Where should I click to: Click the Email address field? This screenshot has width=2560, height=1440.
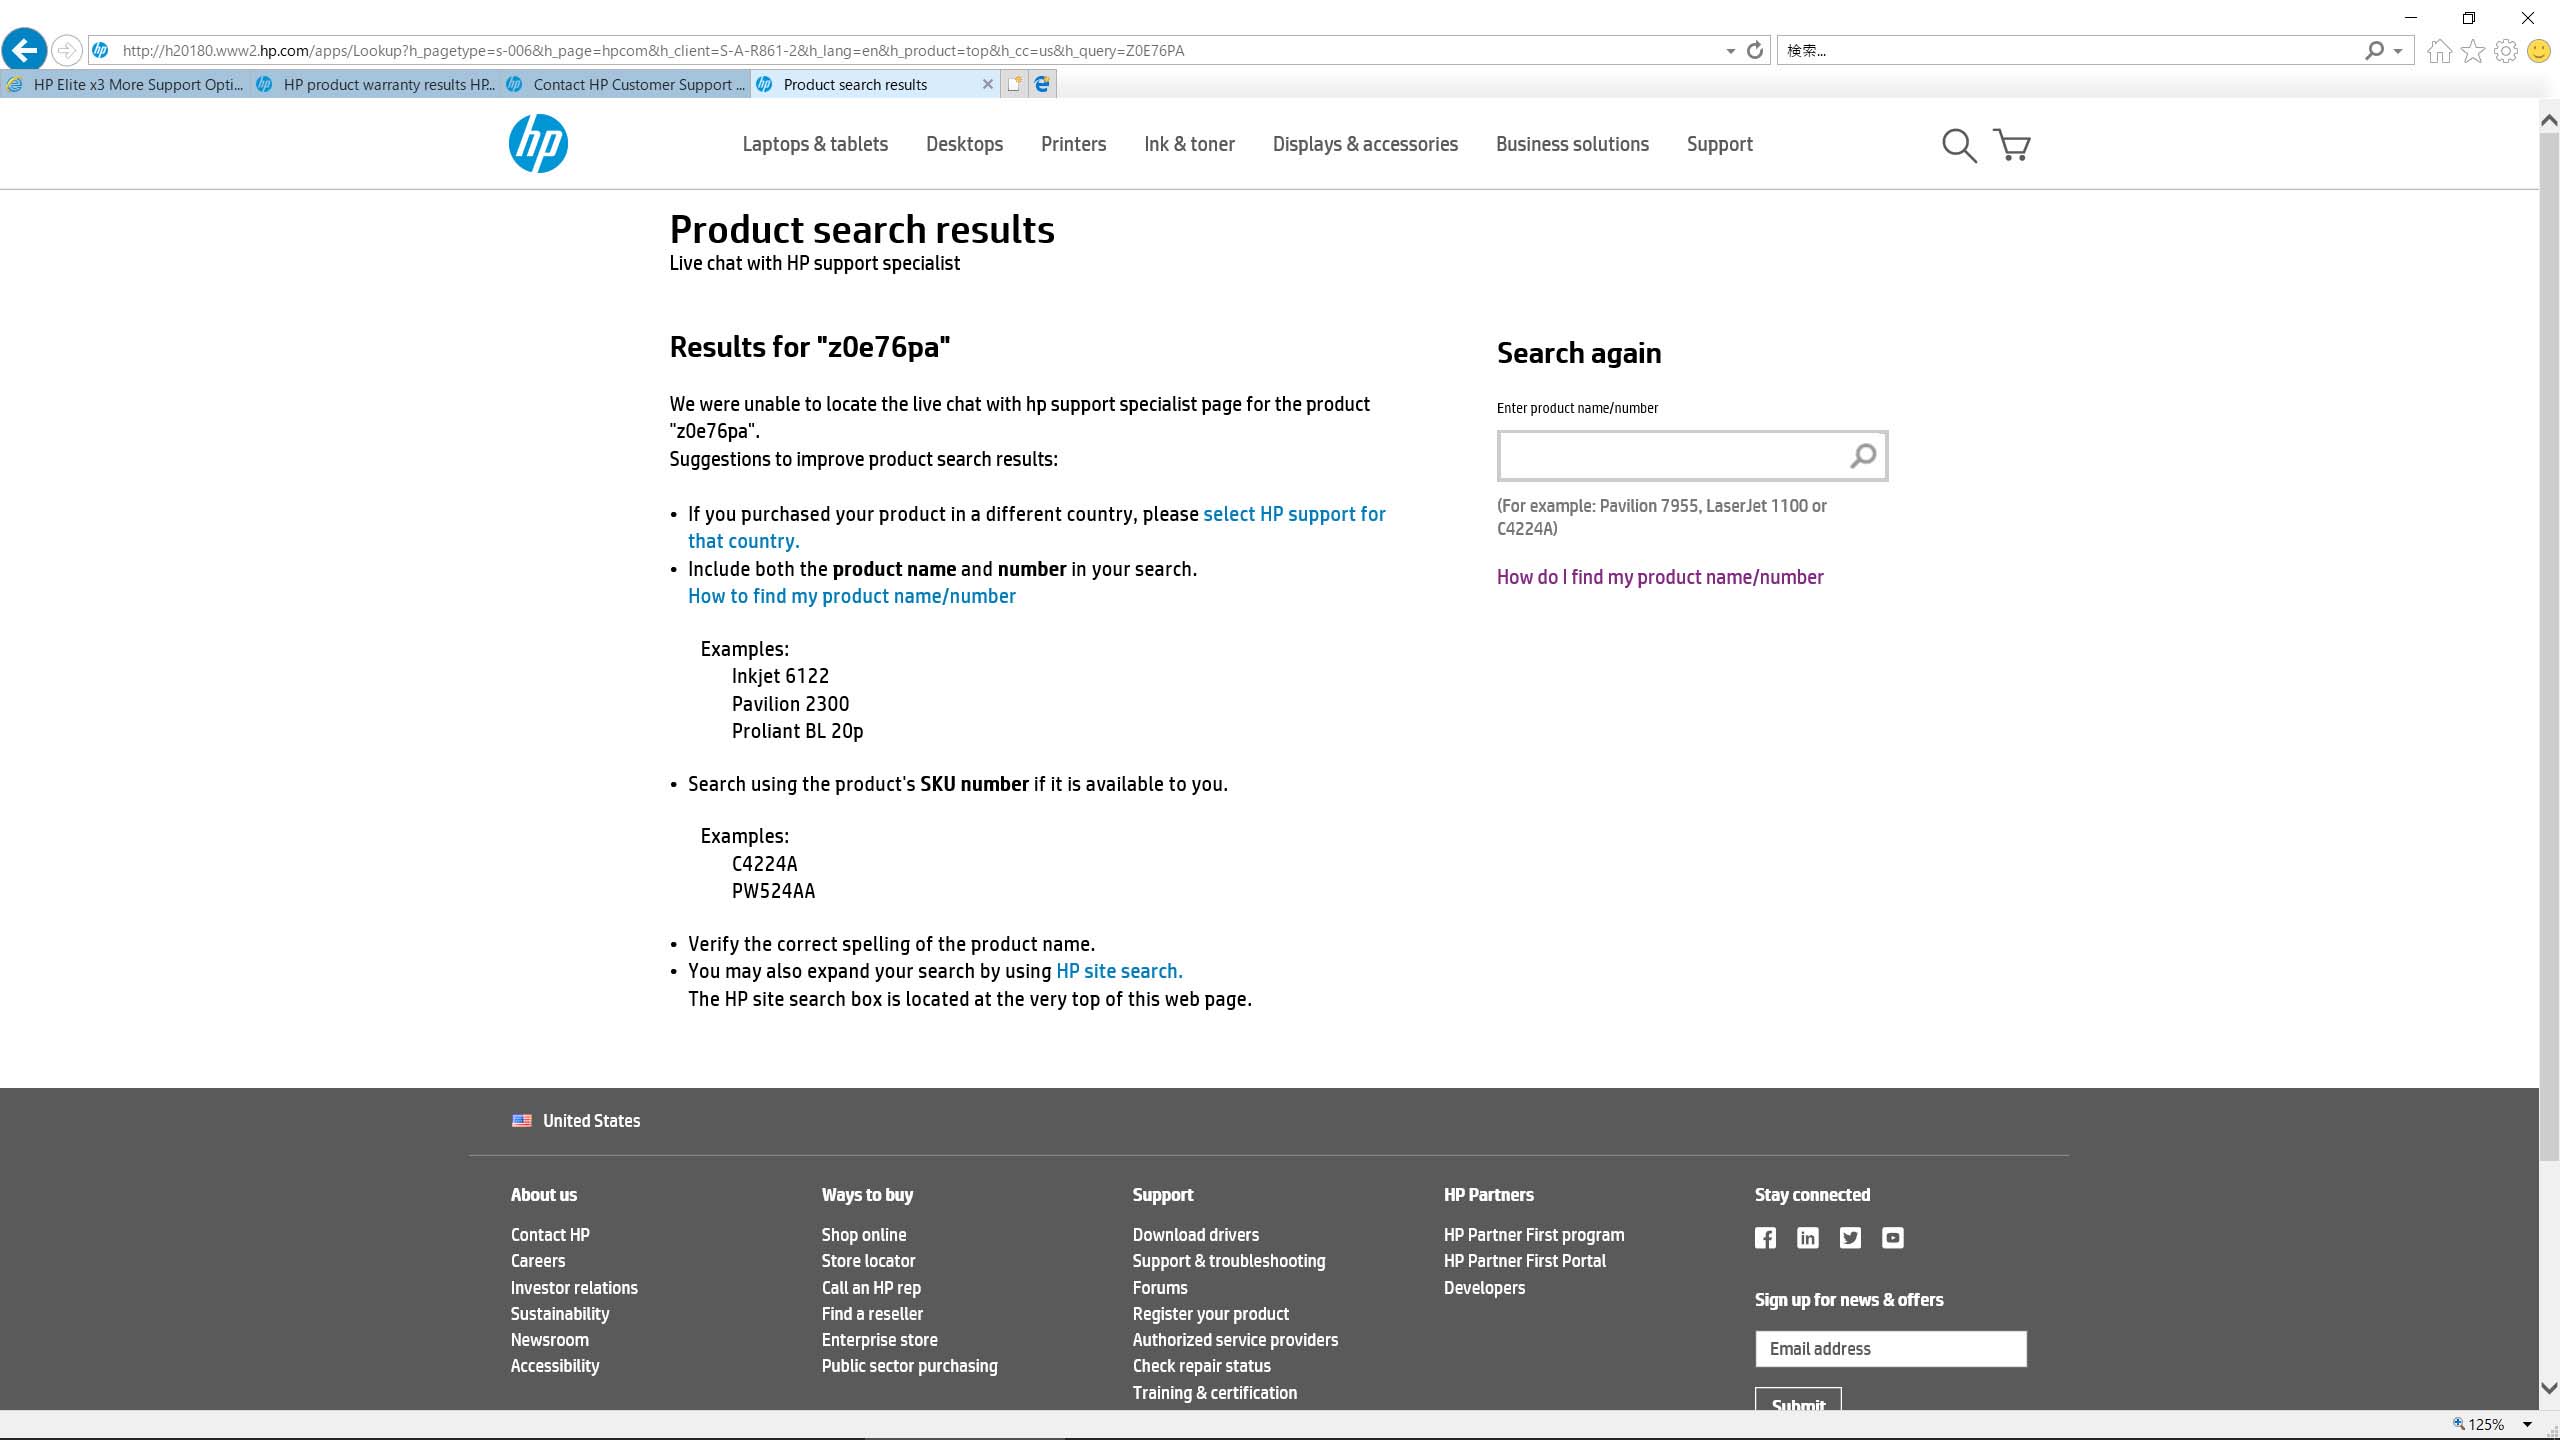click(x=1890, y=1349)
